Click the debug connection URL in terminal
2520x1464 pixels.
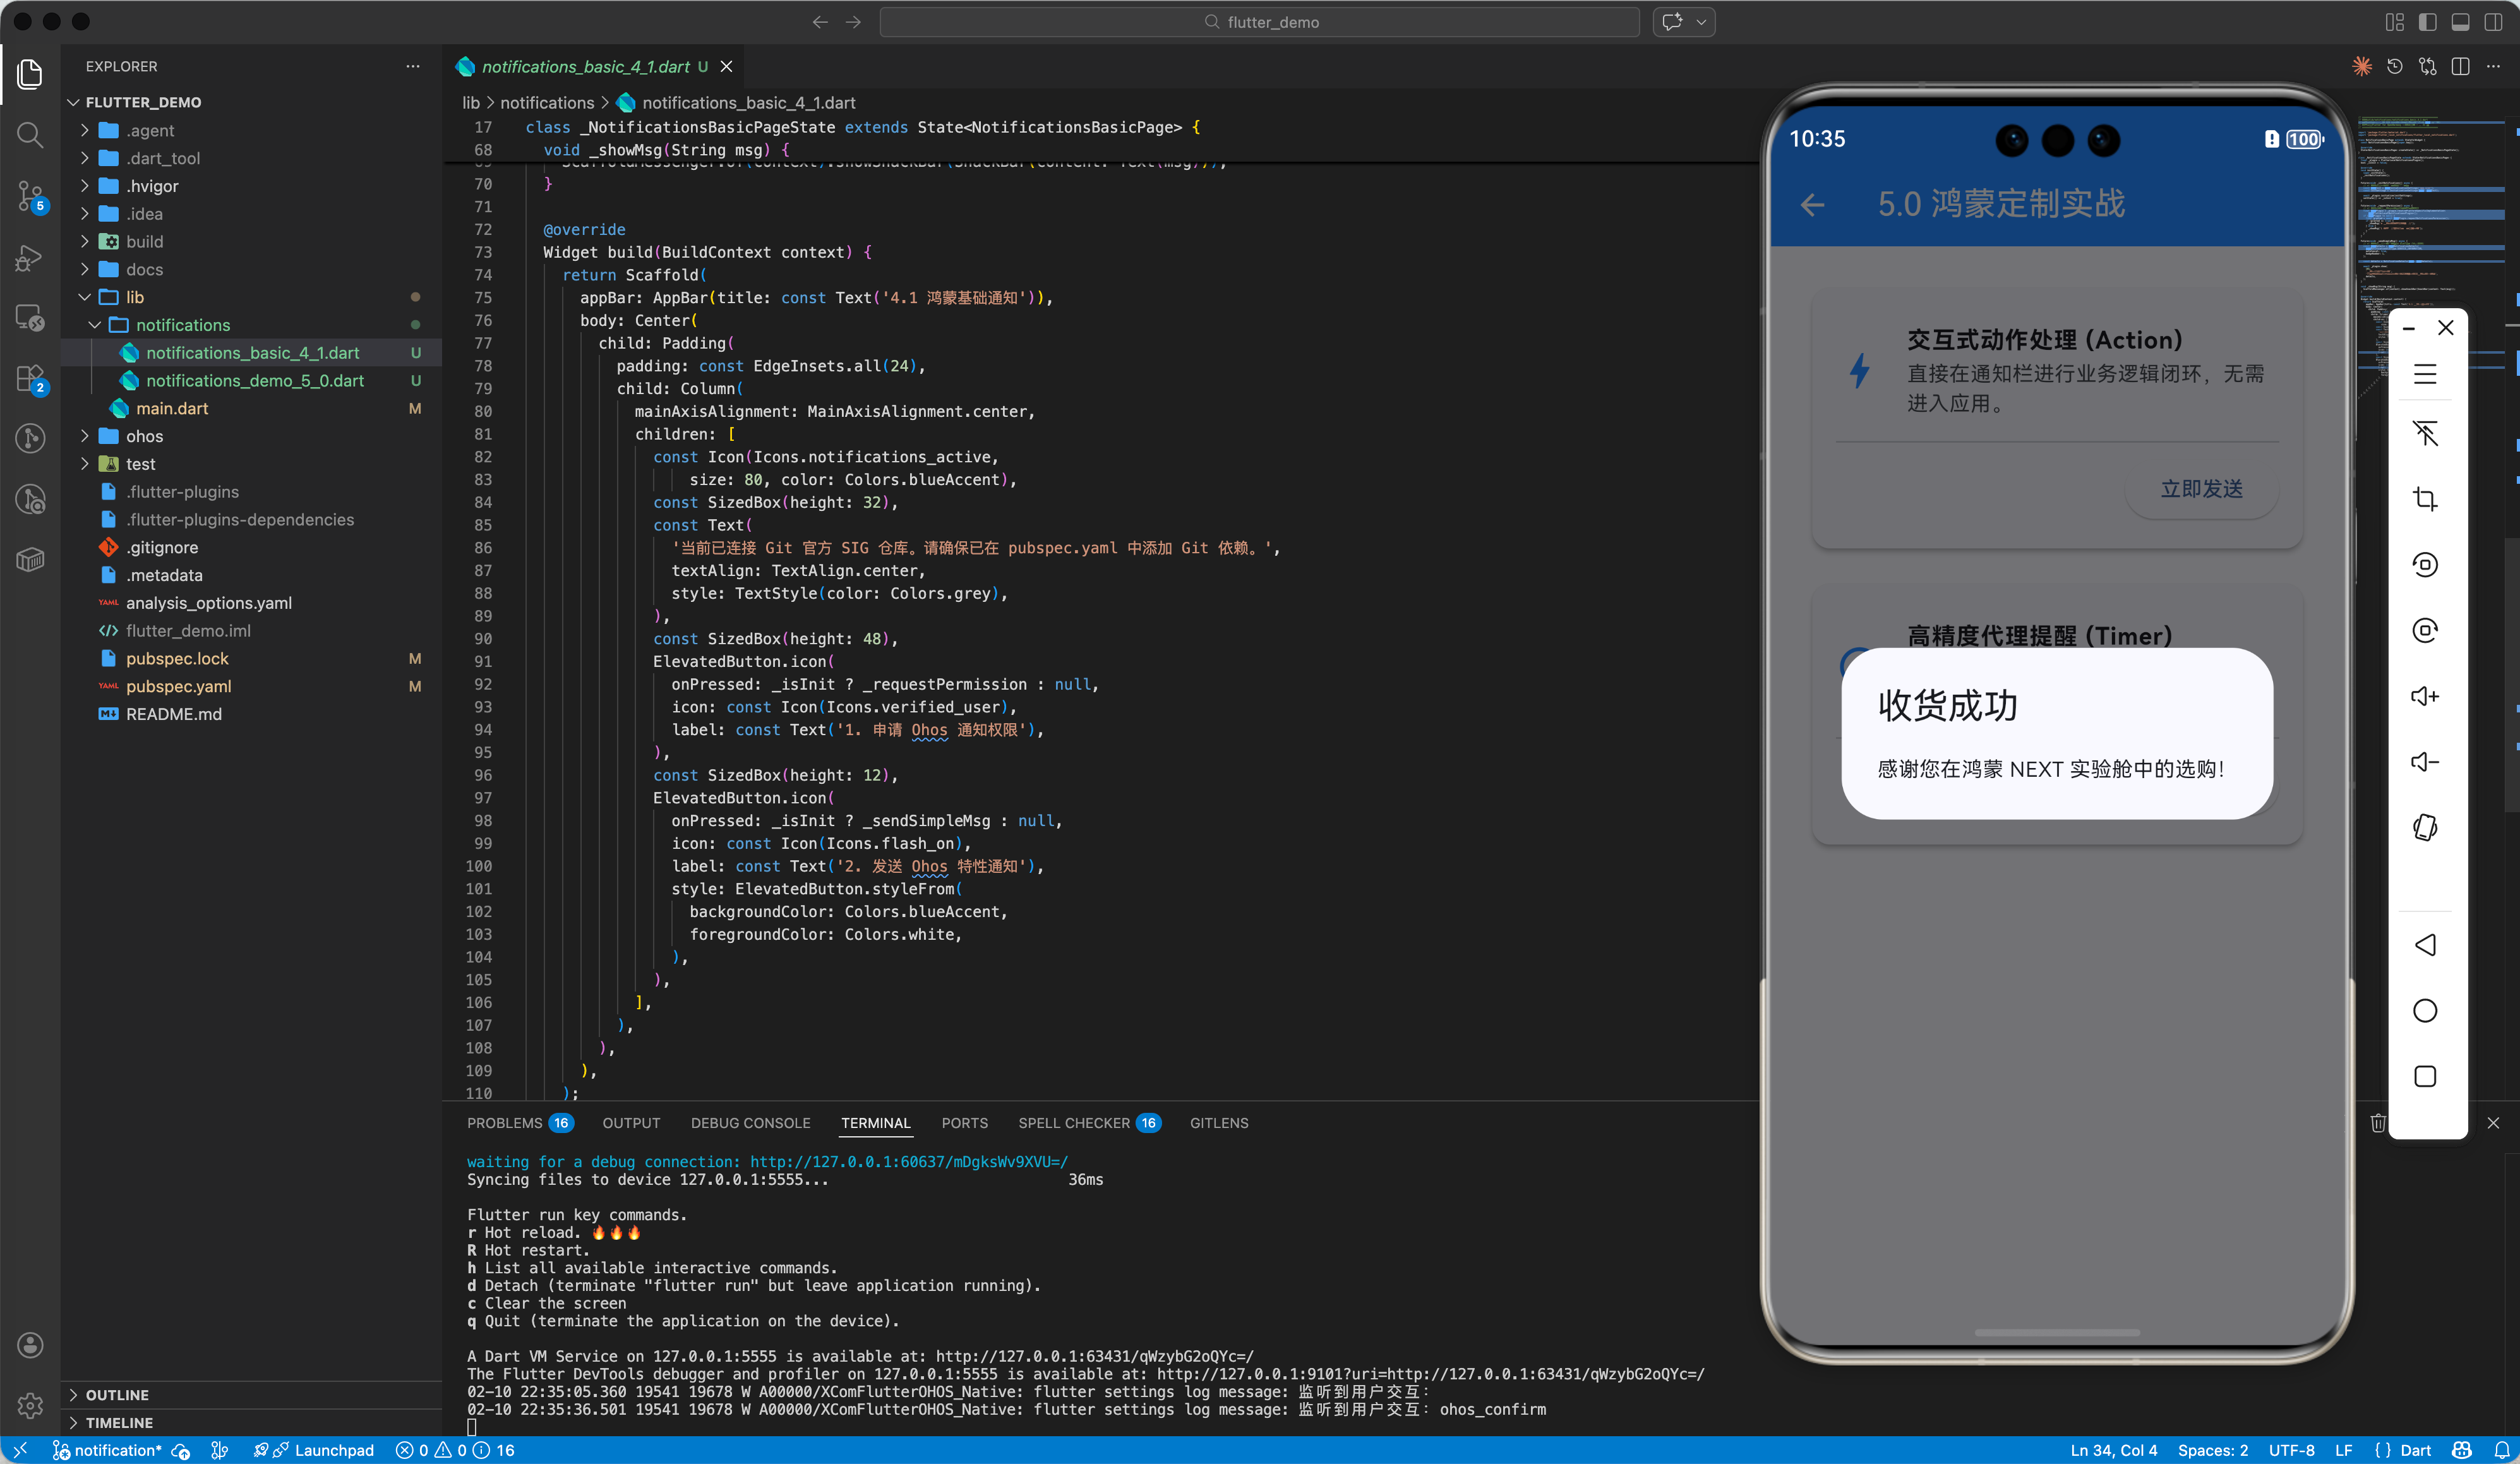pos(909,1161)
